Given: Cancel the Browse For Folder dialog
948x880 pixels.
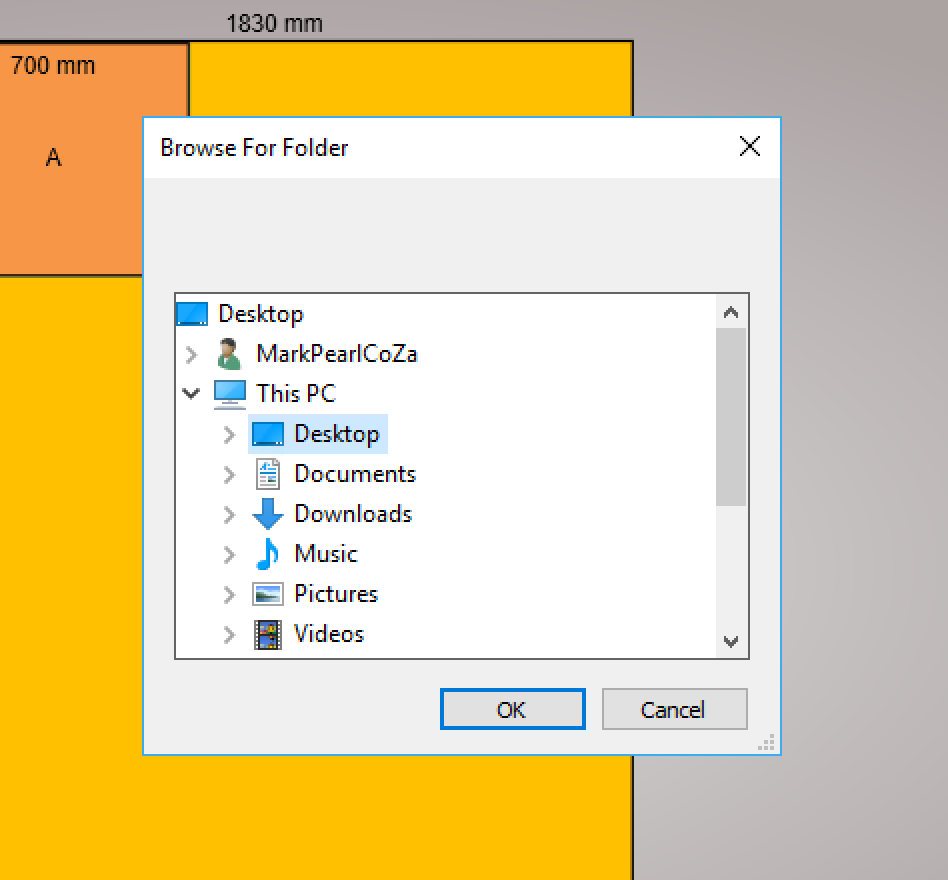Looking at the screenshot, I should tap(675, 709).
